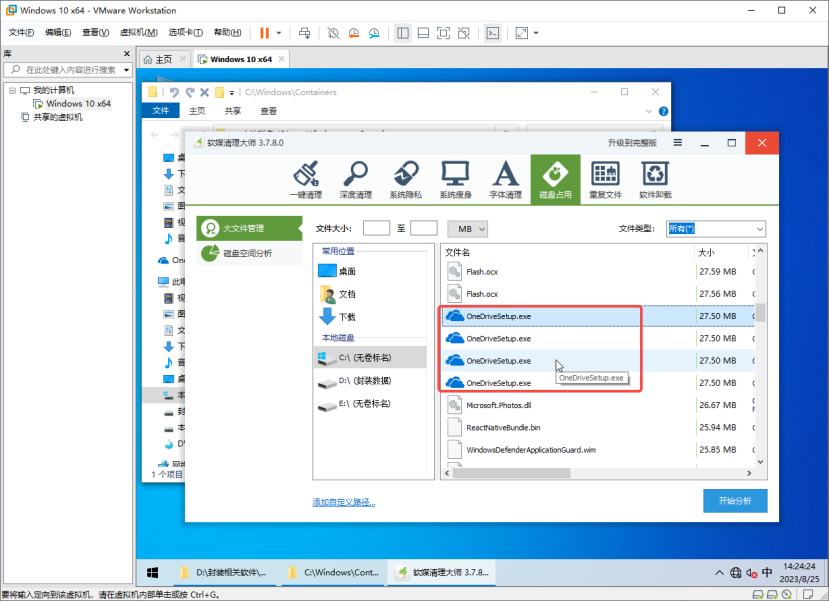
Task: Click the 添加自定义路径 link
Action: (x=344, y=502)
